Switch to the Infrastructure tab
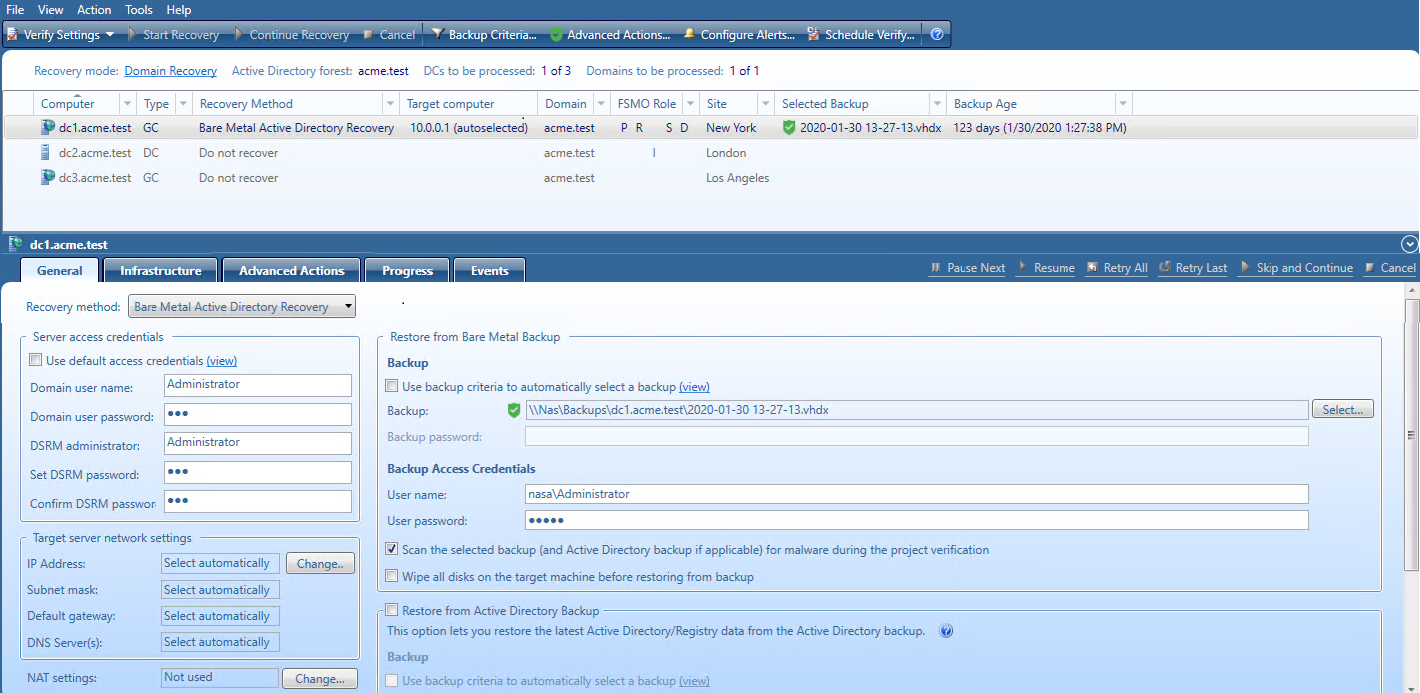 click(159, 270)
